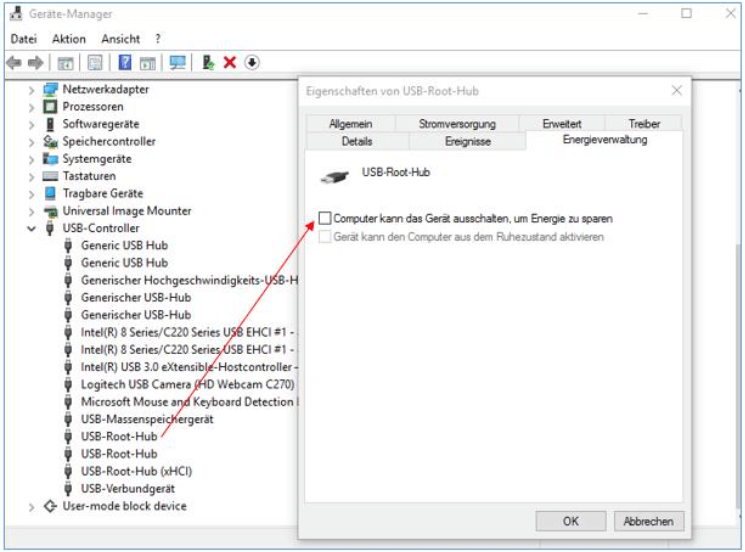Switch to the Stromversorgung tab

[456, 124]
